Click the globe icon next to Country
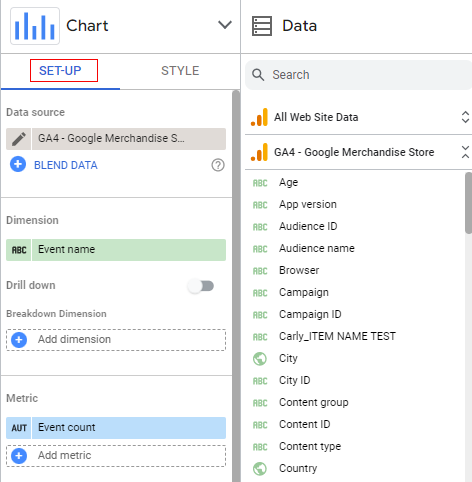 [x=260, y=469]
